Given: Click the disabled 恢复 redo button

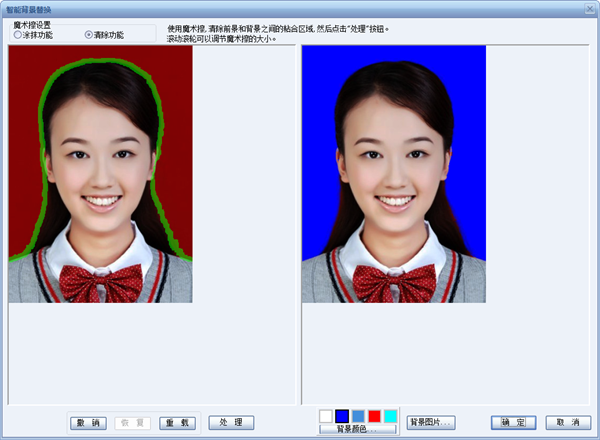Looking at the screenshot, I should 132,423.
